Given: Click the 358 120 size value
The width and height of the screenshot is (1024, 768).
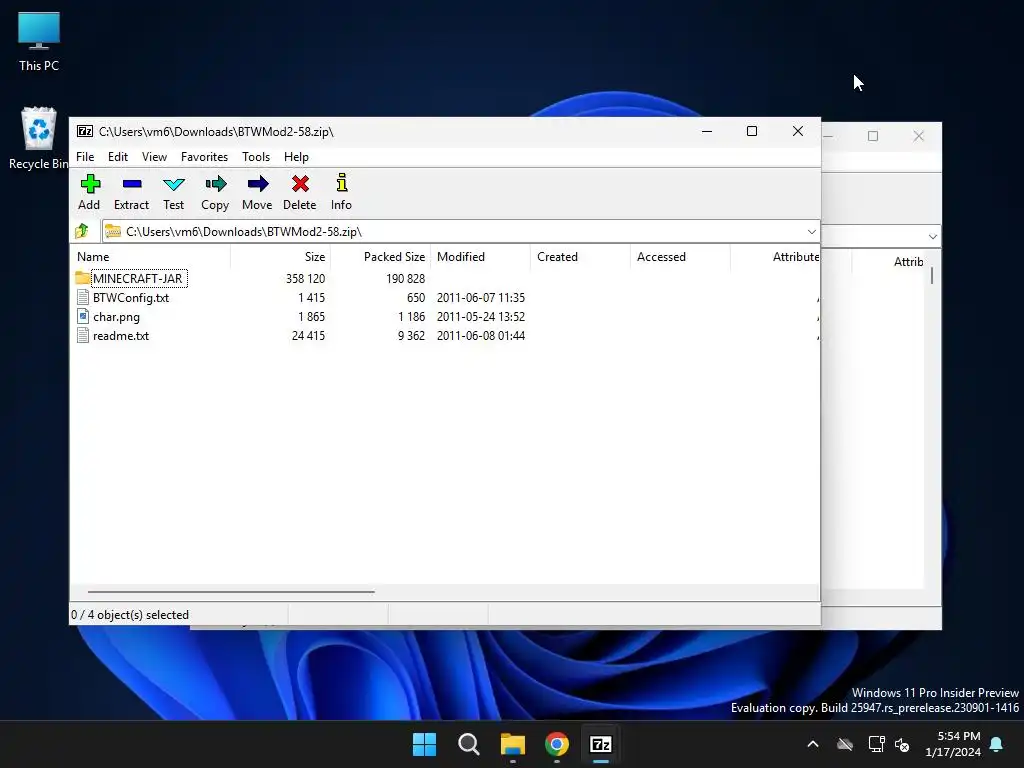Looking at the screenshot, I should 305,279.
